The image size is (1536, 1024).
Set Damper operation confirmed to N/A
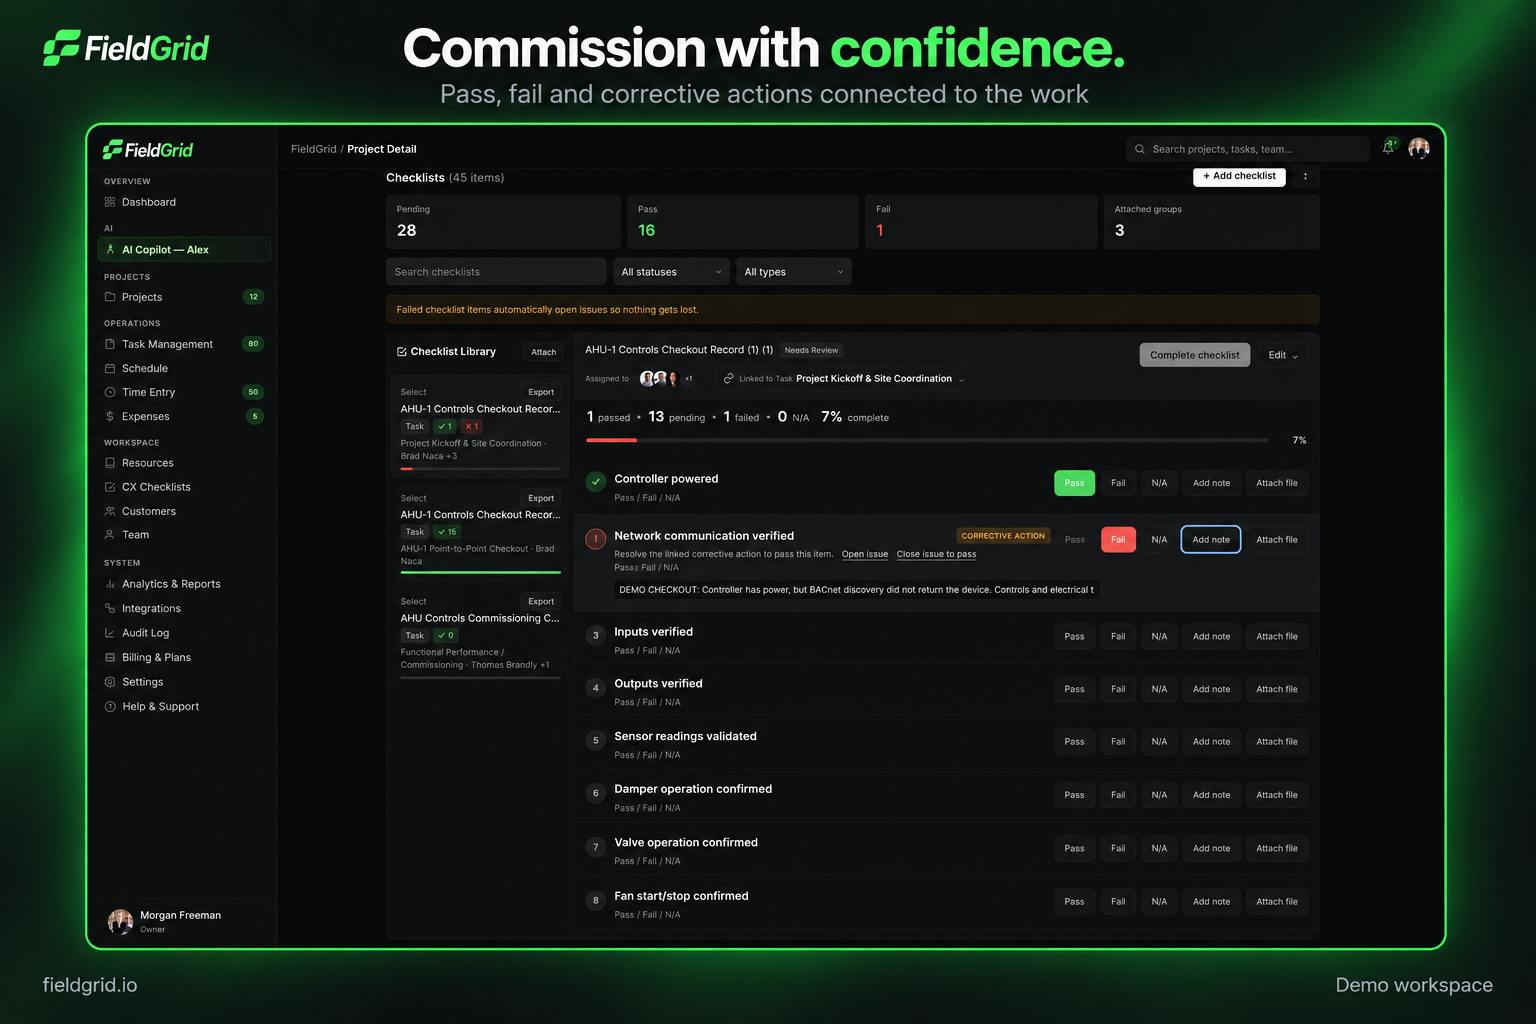[1159, 795]
